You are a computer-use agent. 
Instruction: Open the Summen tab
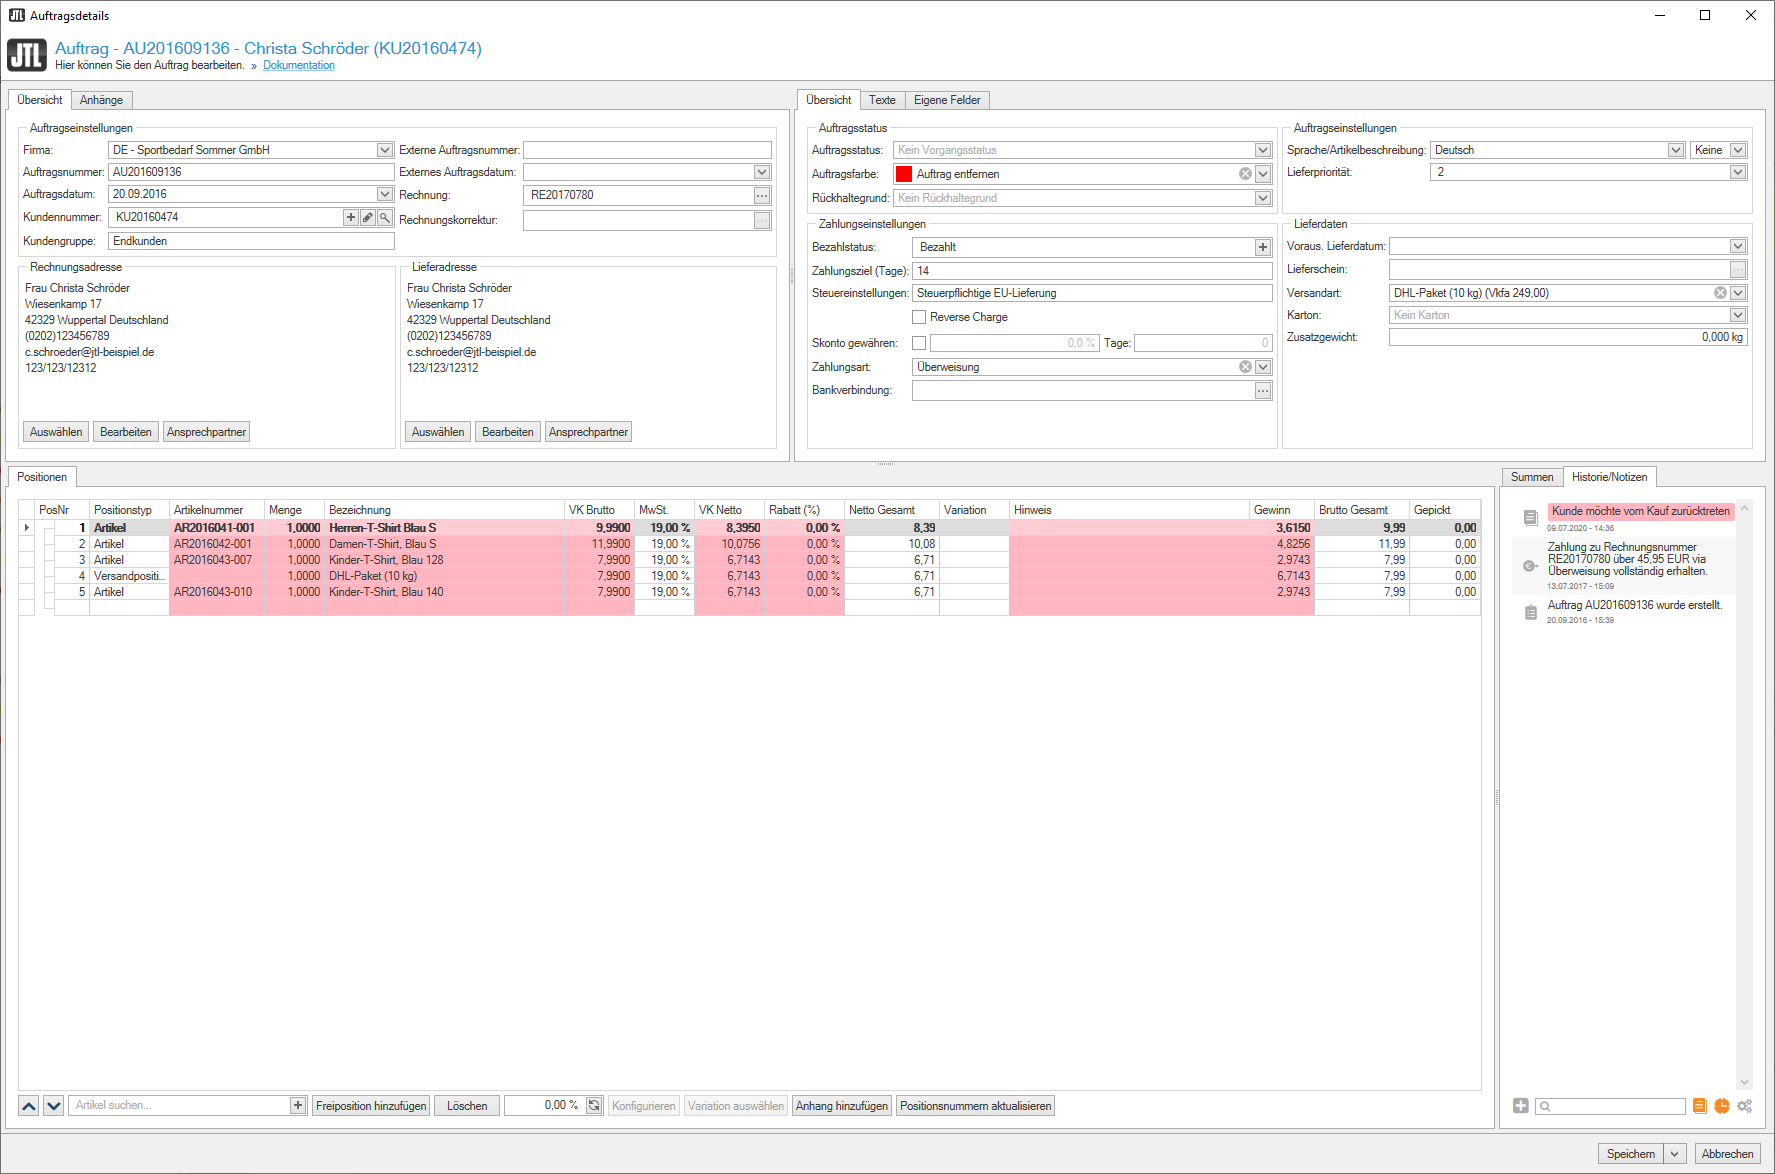click(x=1531, y=477)
